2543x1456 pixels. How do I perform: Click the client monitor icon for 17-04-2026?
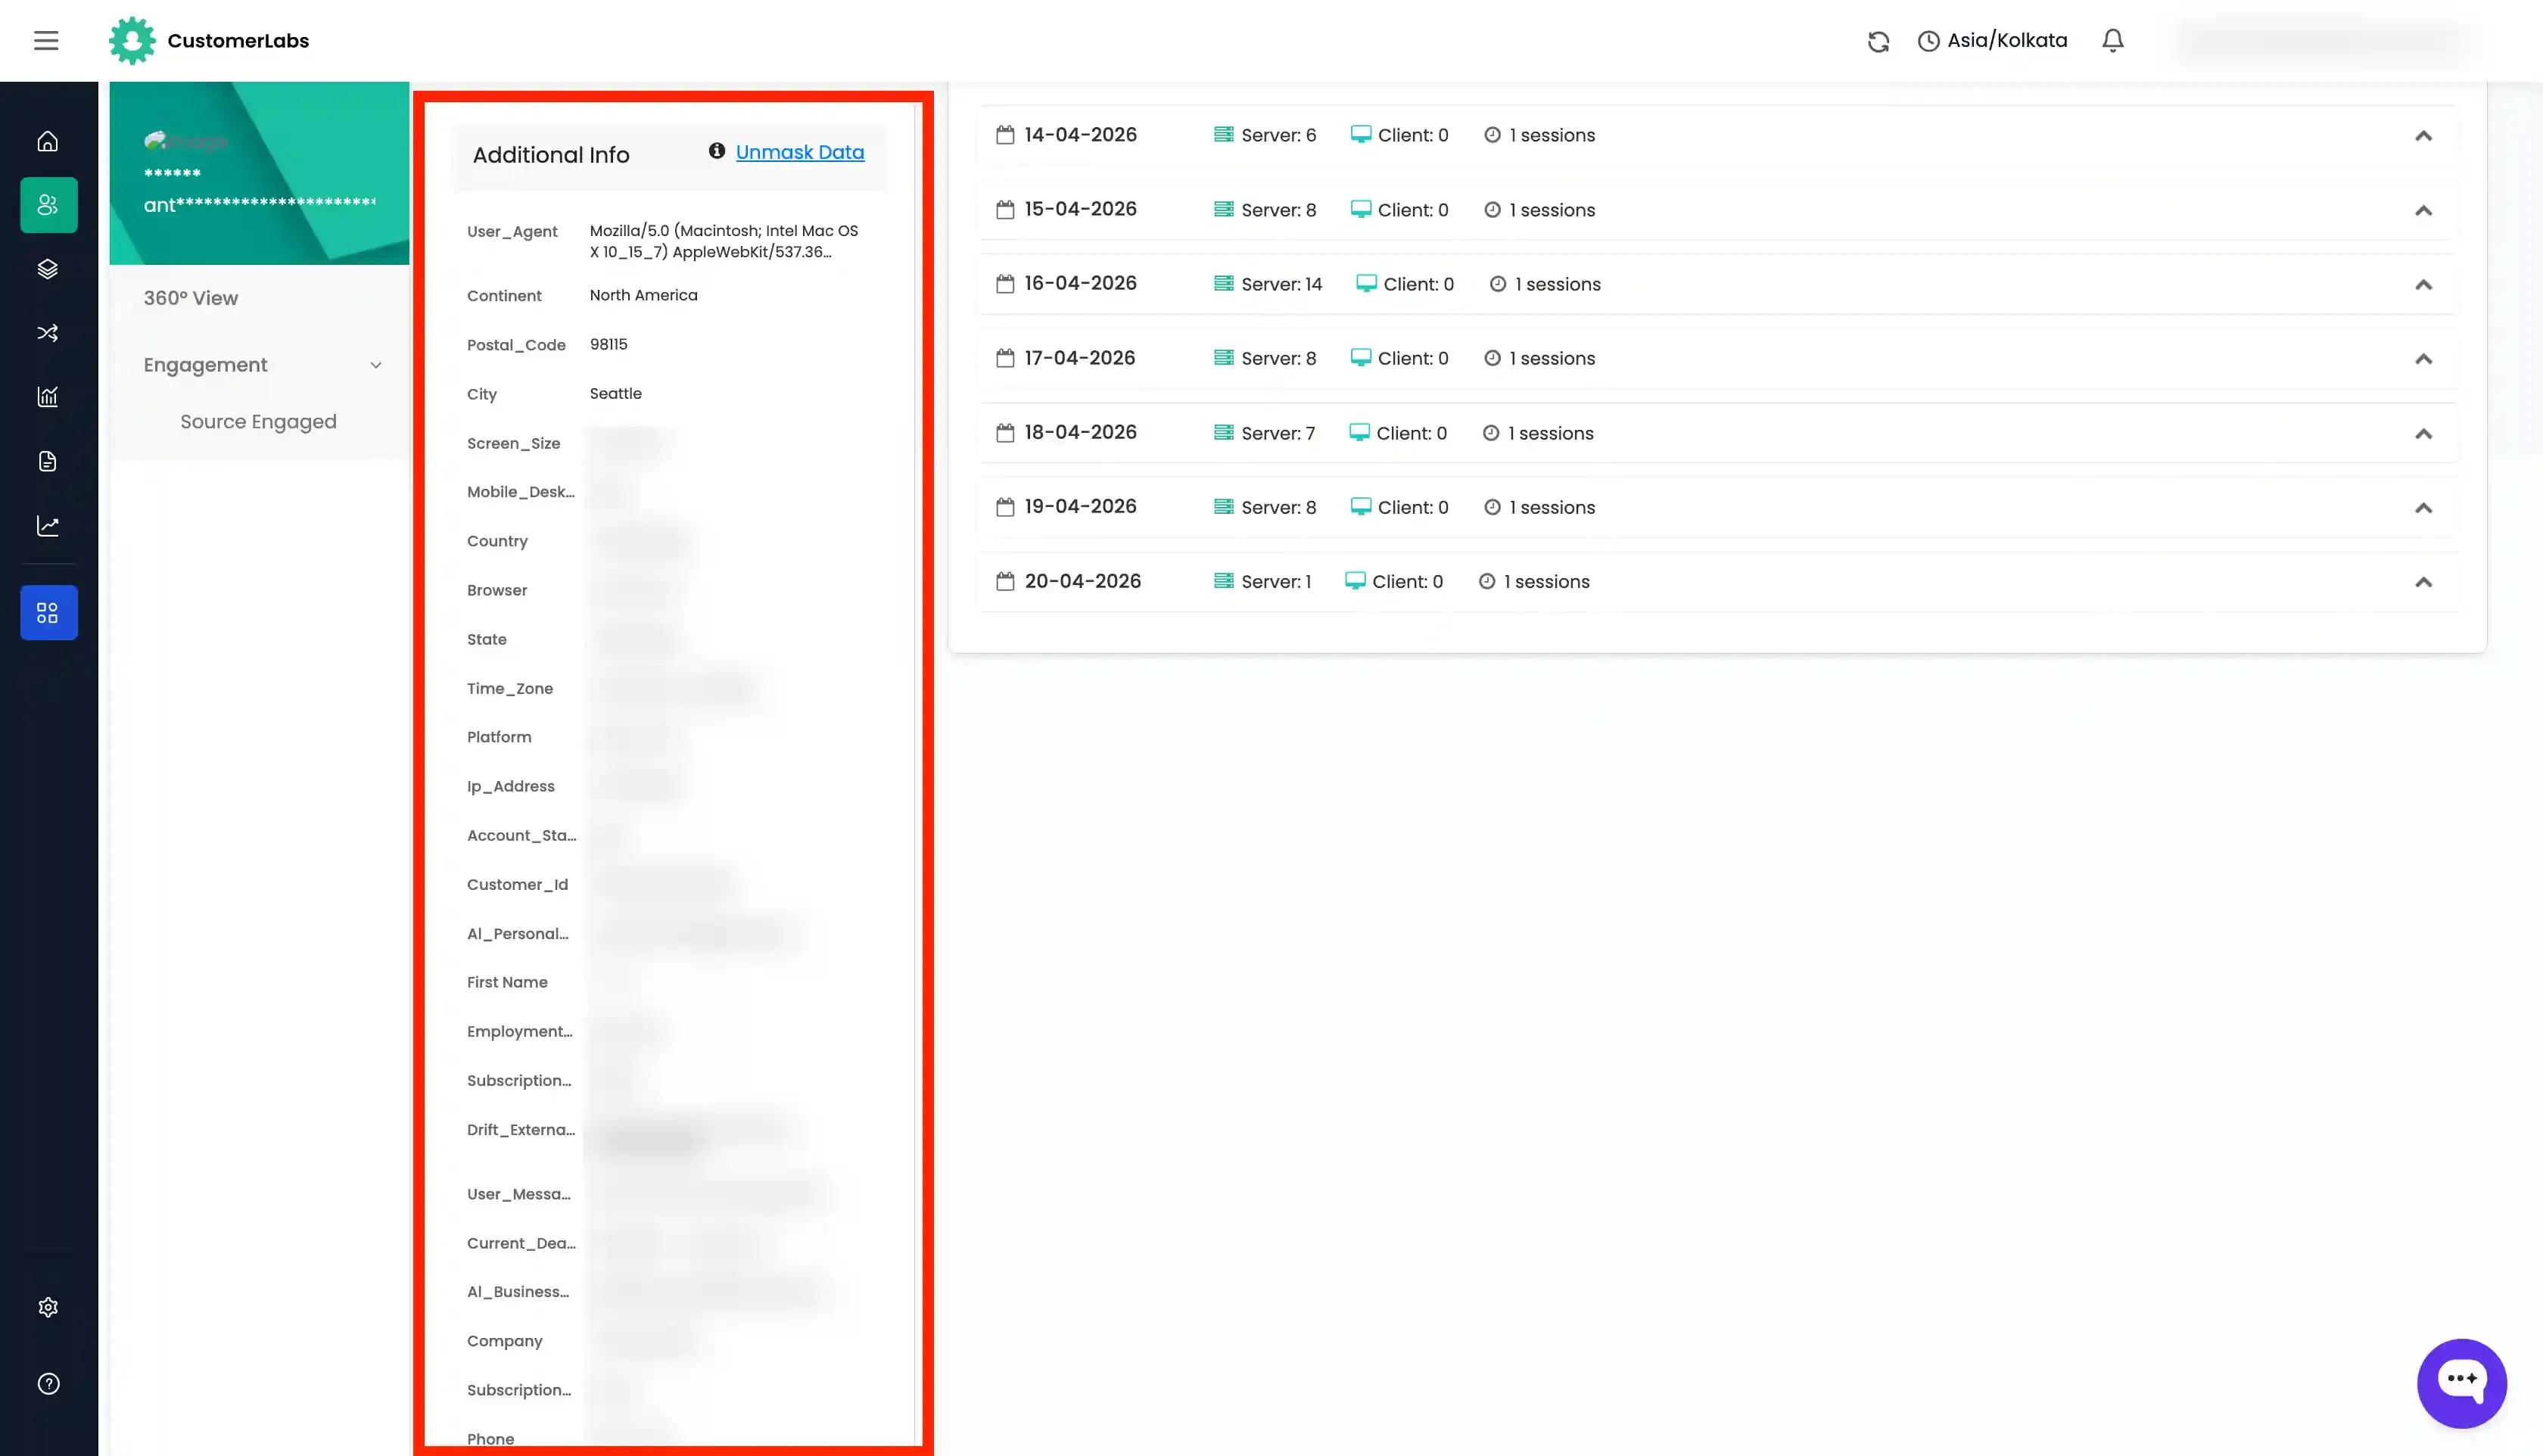[x=1360, y=357]
